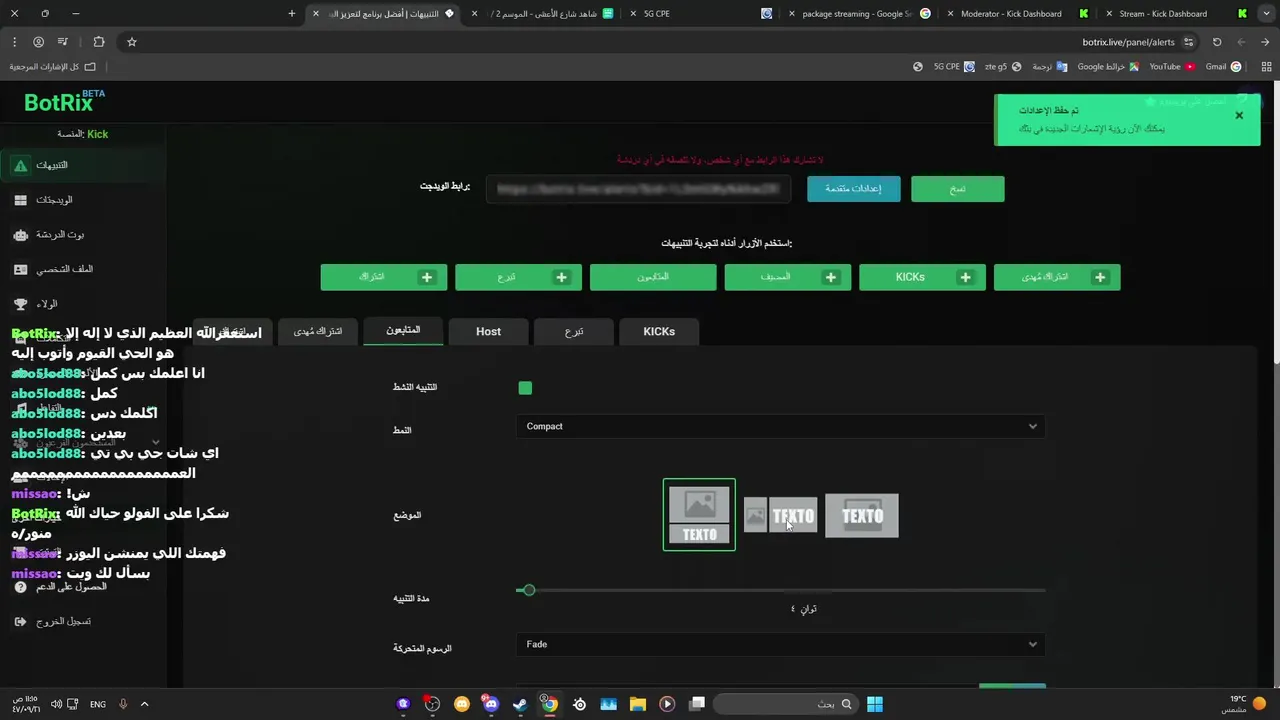Test the المتابعون alert button

point(653,277)
